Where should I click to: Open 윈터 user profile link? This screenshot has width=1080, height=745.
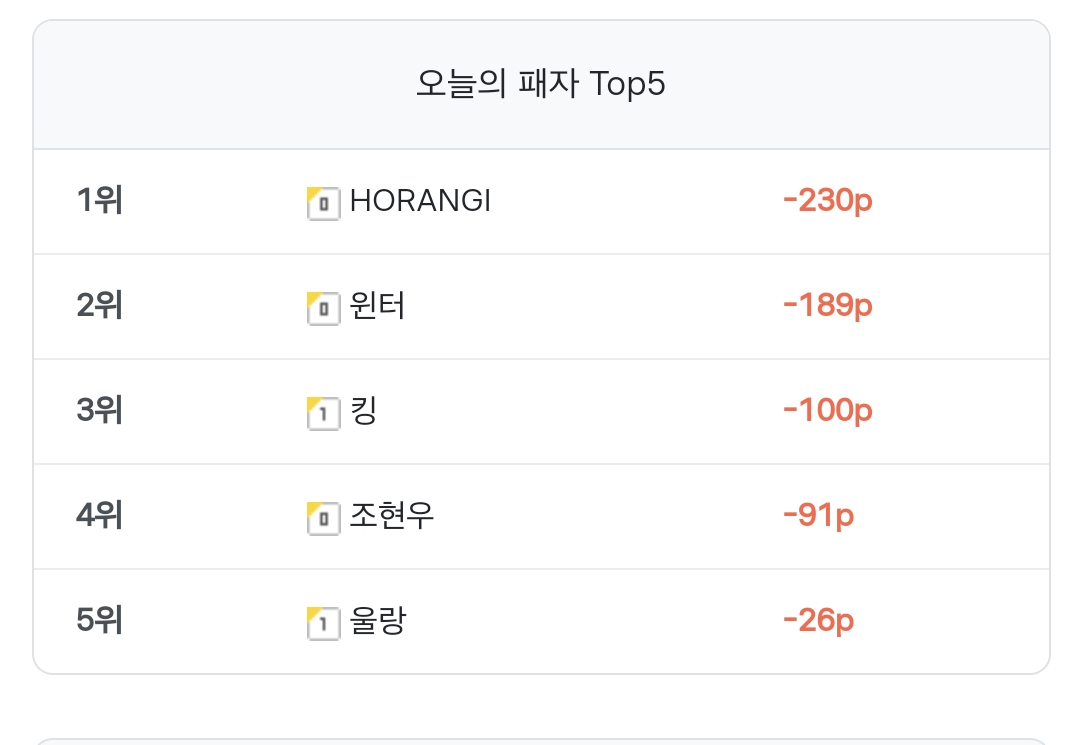[x=377, y=306]
